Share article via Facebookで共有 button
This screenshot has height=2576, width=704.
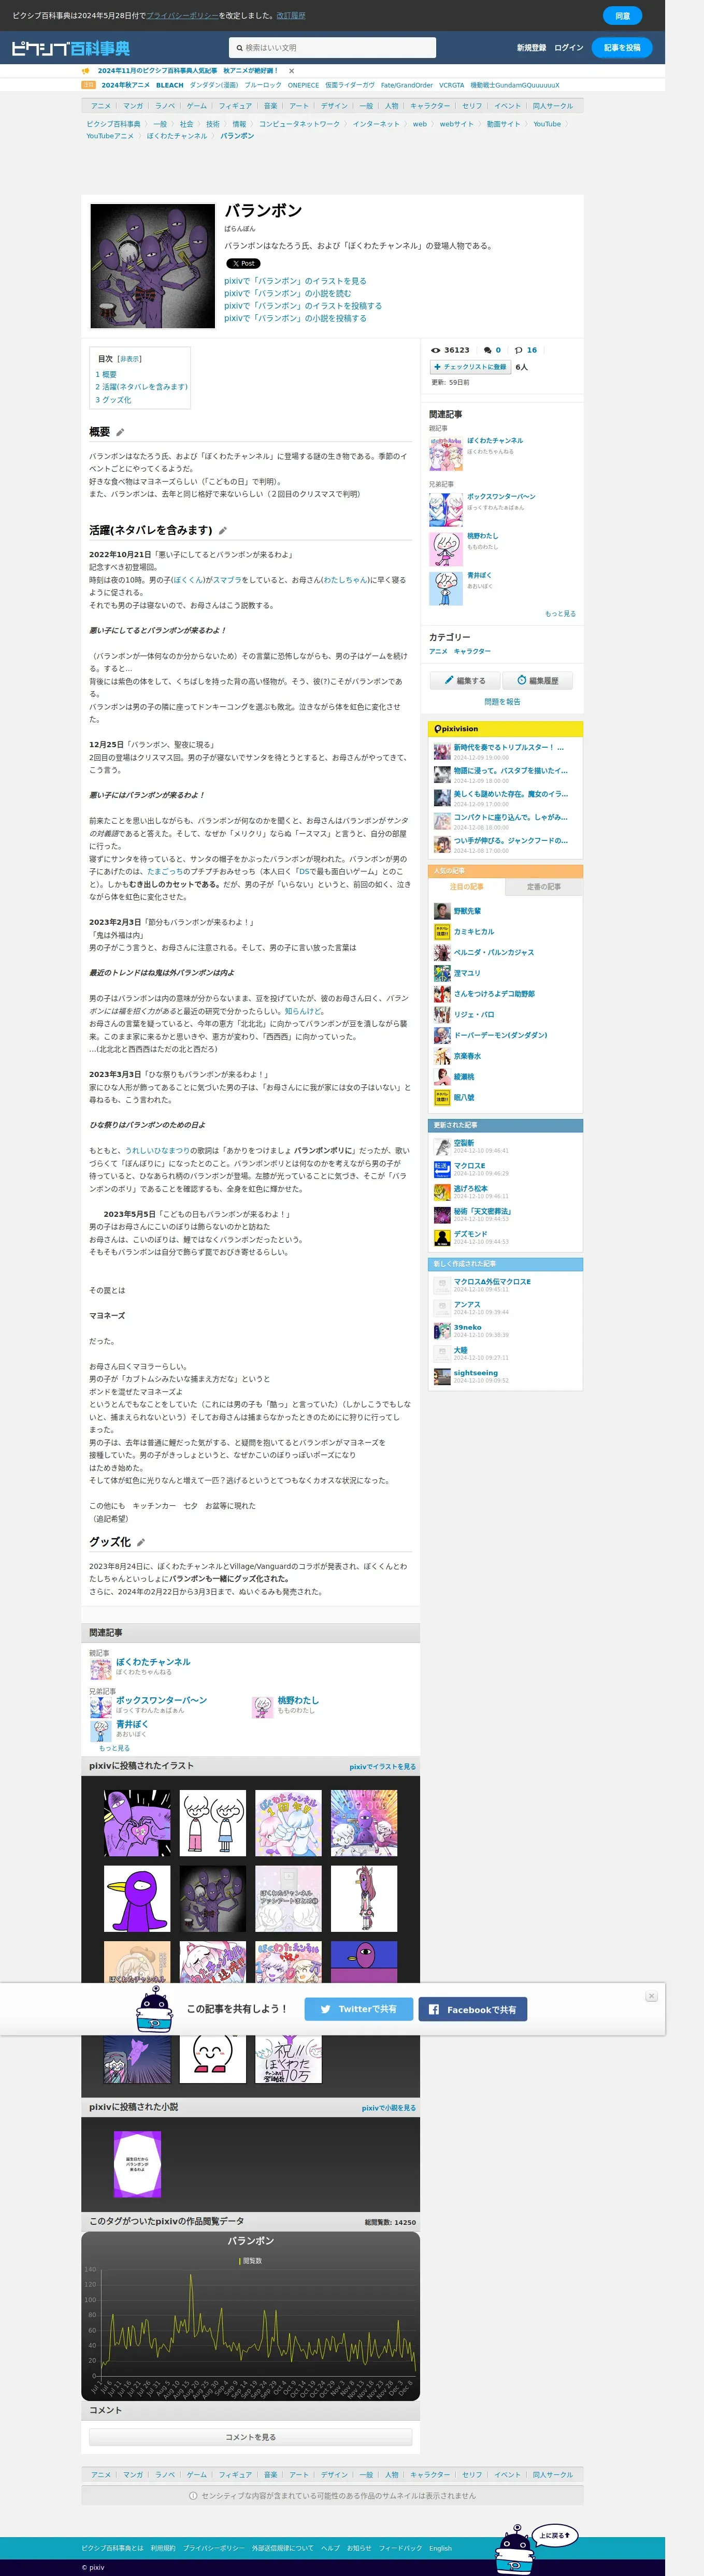pos(473,2008)
